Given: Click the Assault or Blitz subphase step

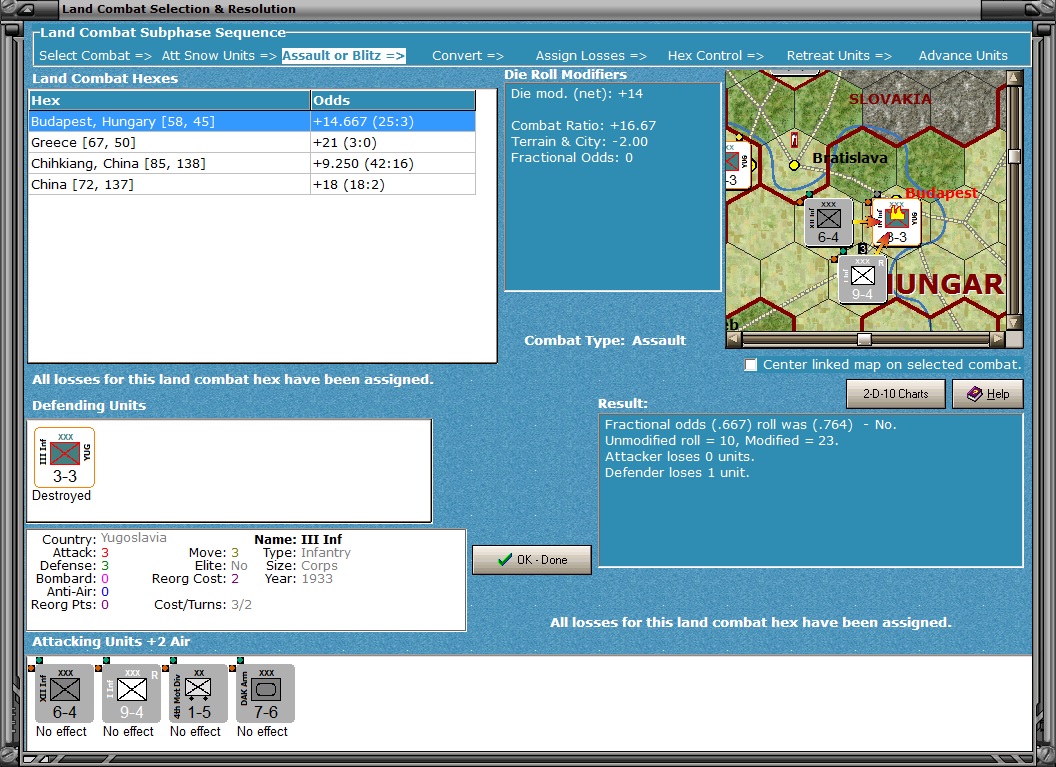Looking at the screenshot, I should 343,56.
